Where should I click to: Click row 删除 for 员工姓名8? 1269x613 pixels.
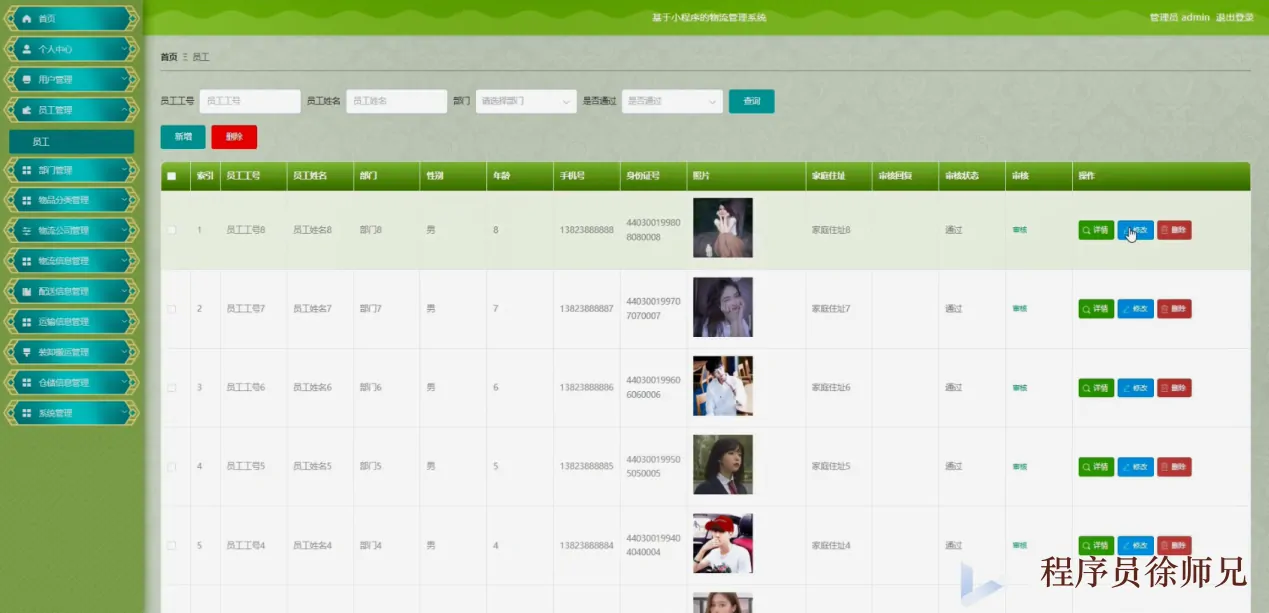click(x=1174, y=230)
